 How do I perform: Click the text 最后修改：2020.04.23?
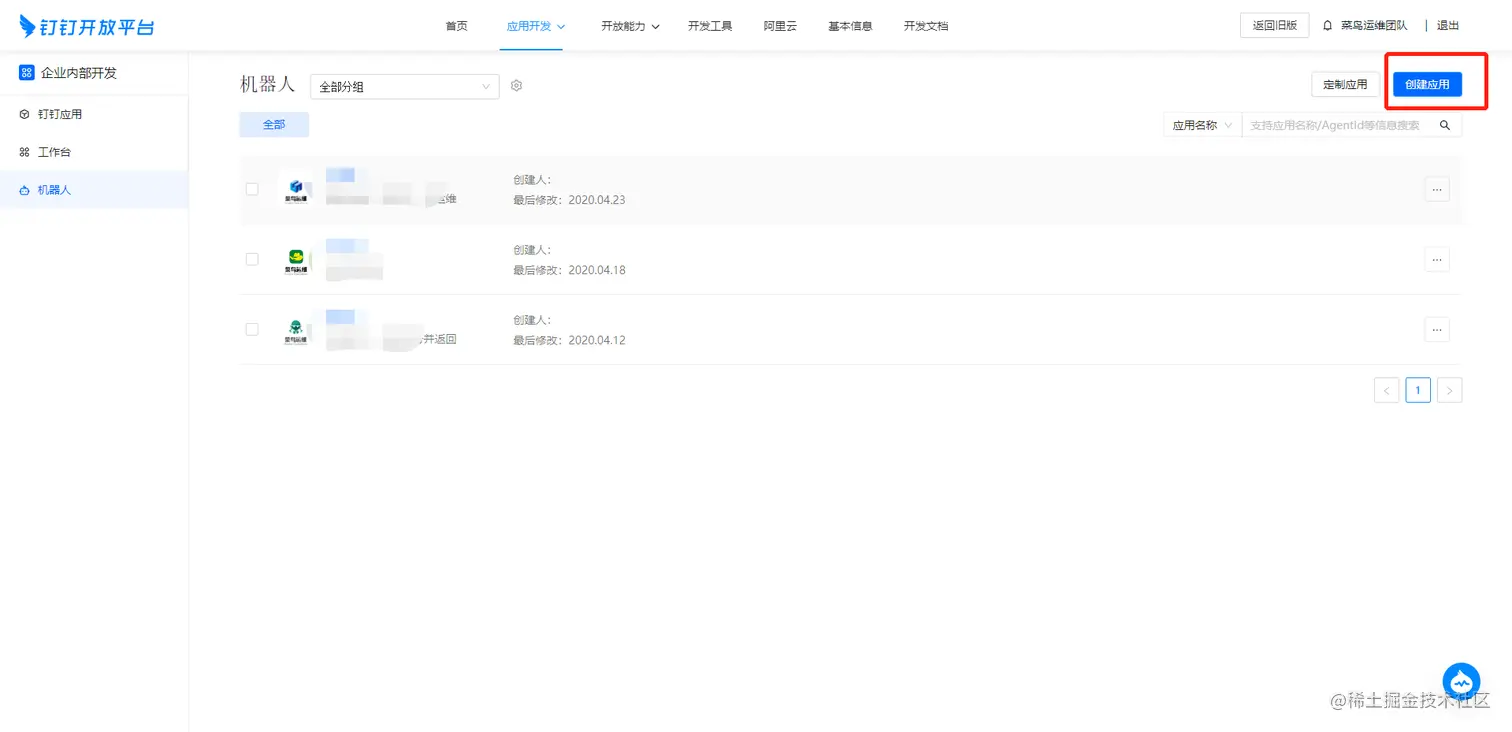(x=569, y=200)
